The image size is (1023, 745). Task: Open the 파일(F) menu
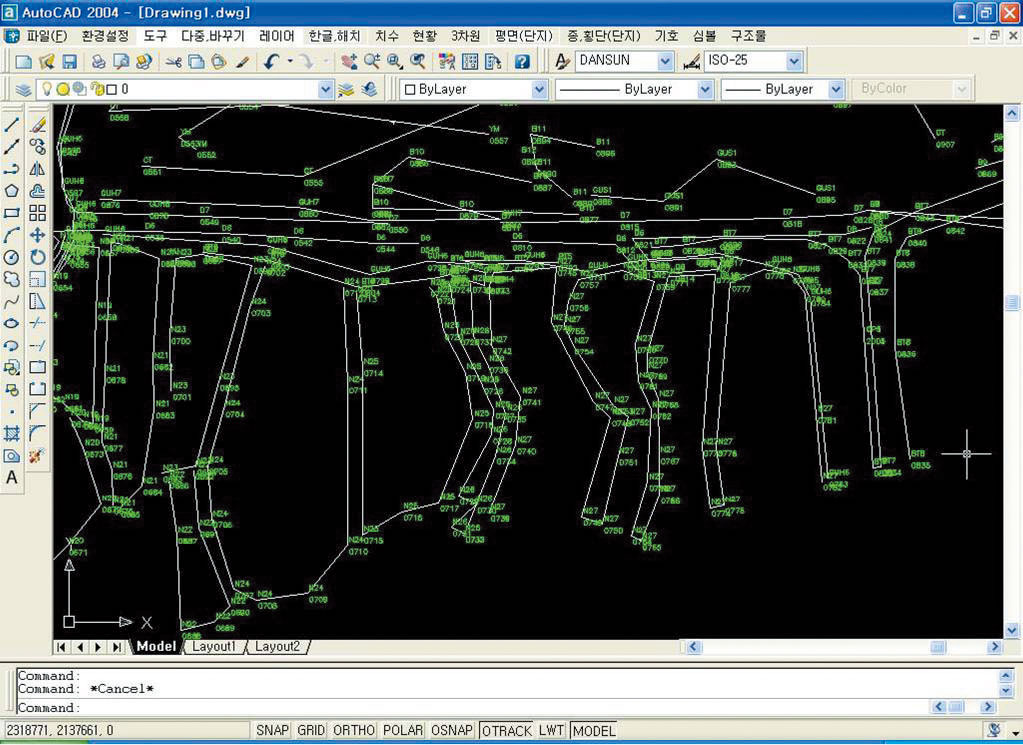(x=47, y=36)
